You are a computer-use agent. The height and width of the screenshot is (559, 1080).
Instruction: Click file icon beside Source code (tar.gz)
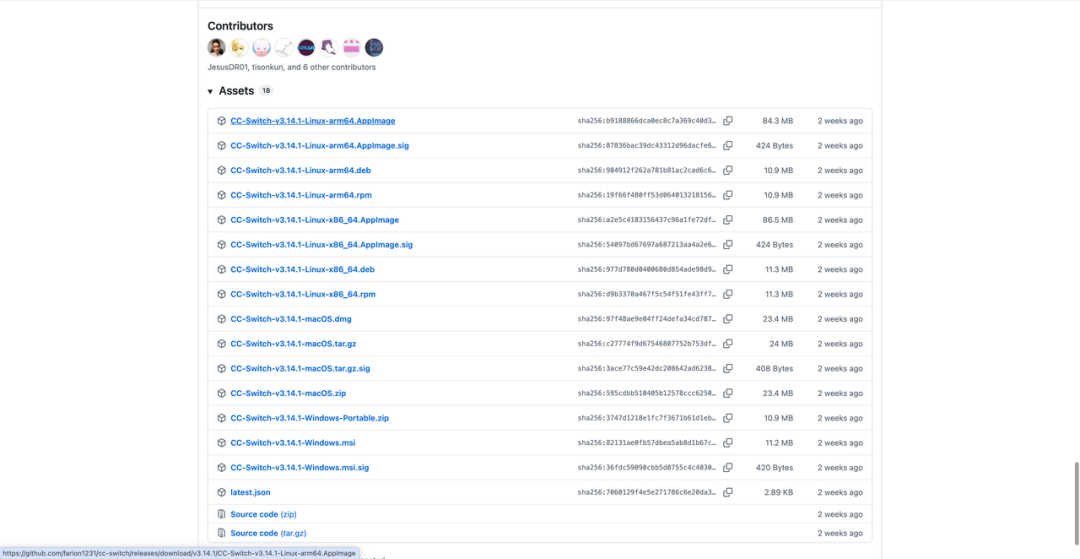pos(222,533)
